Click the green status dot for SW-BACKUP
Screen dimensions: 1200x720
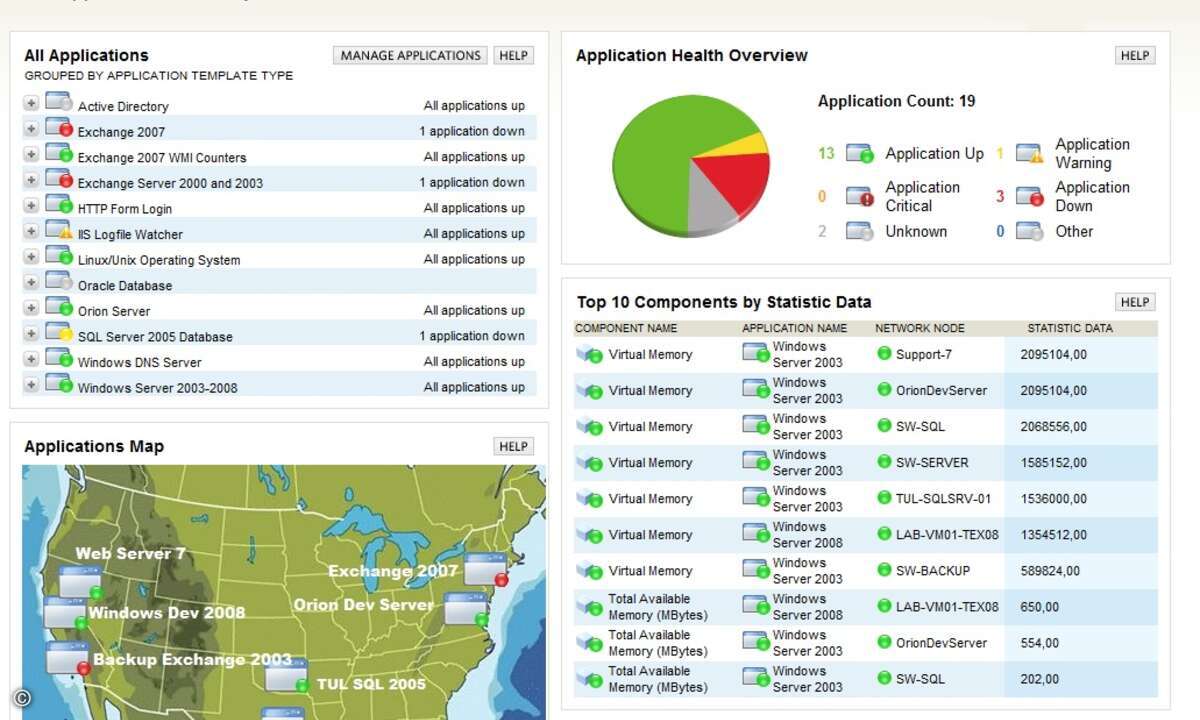click(884, 570)
